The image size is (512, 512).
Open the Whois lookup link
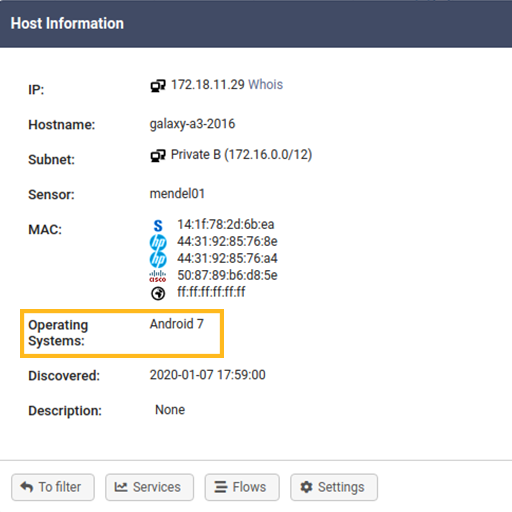coord(266,85)
